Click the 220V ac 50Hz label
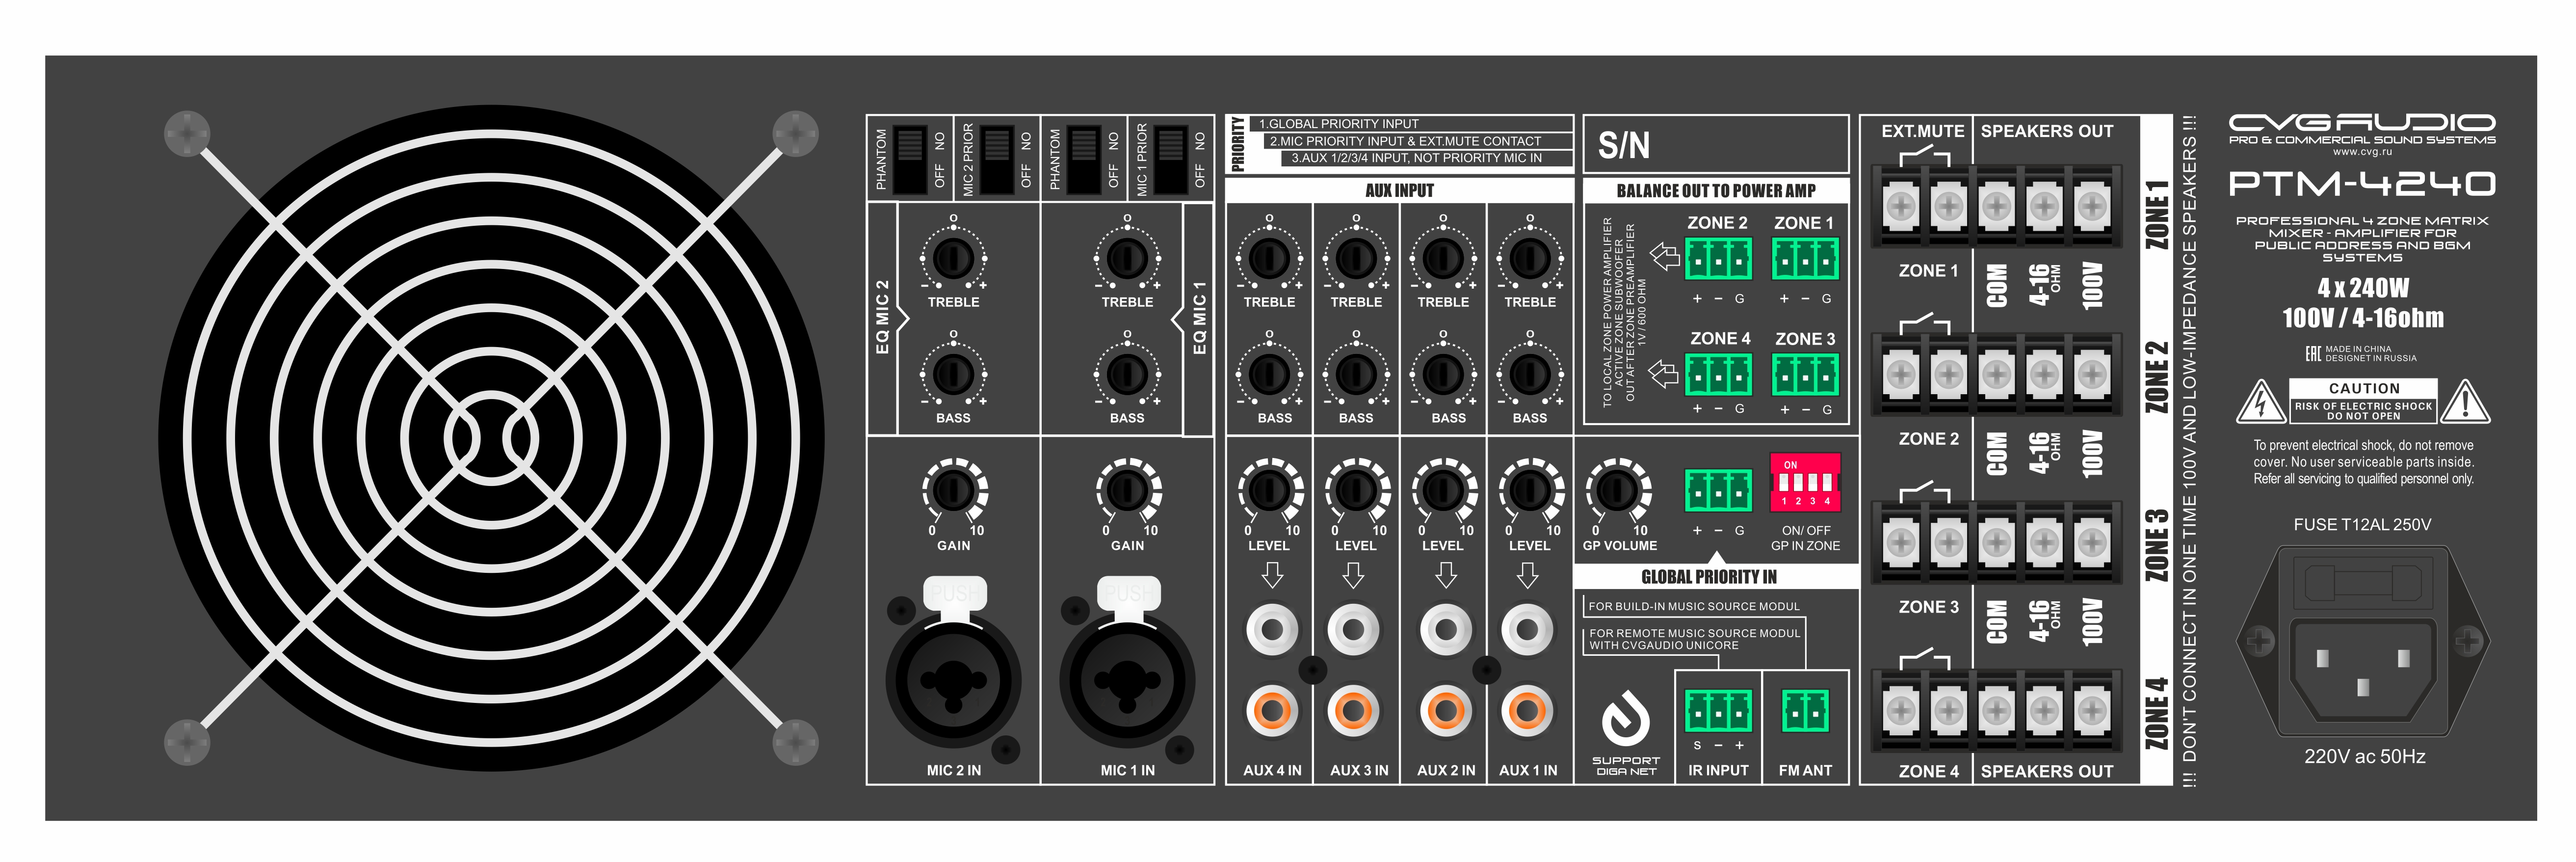Viewport: 2576px width, 862px height. [x=2364, y=757]
